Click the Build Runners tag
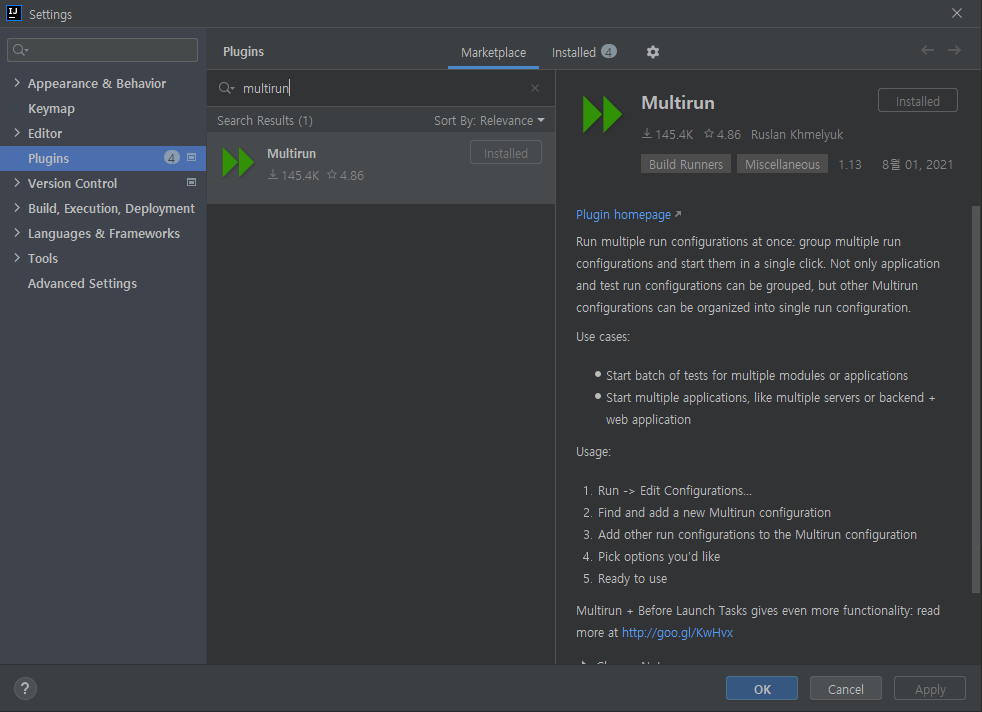982x712 pixels. coord(686,164)
